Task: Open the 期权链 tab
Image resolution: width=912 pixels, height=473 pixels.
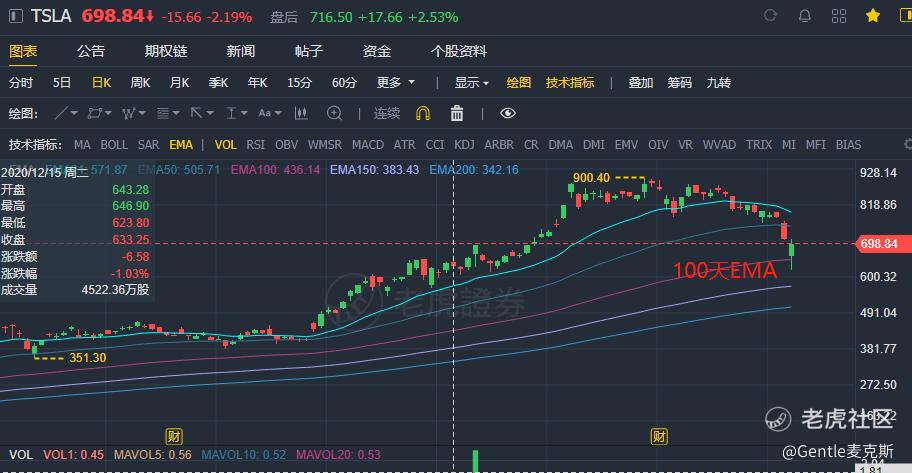Action: pos(166,51)
